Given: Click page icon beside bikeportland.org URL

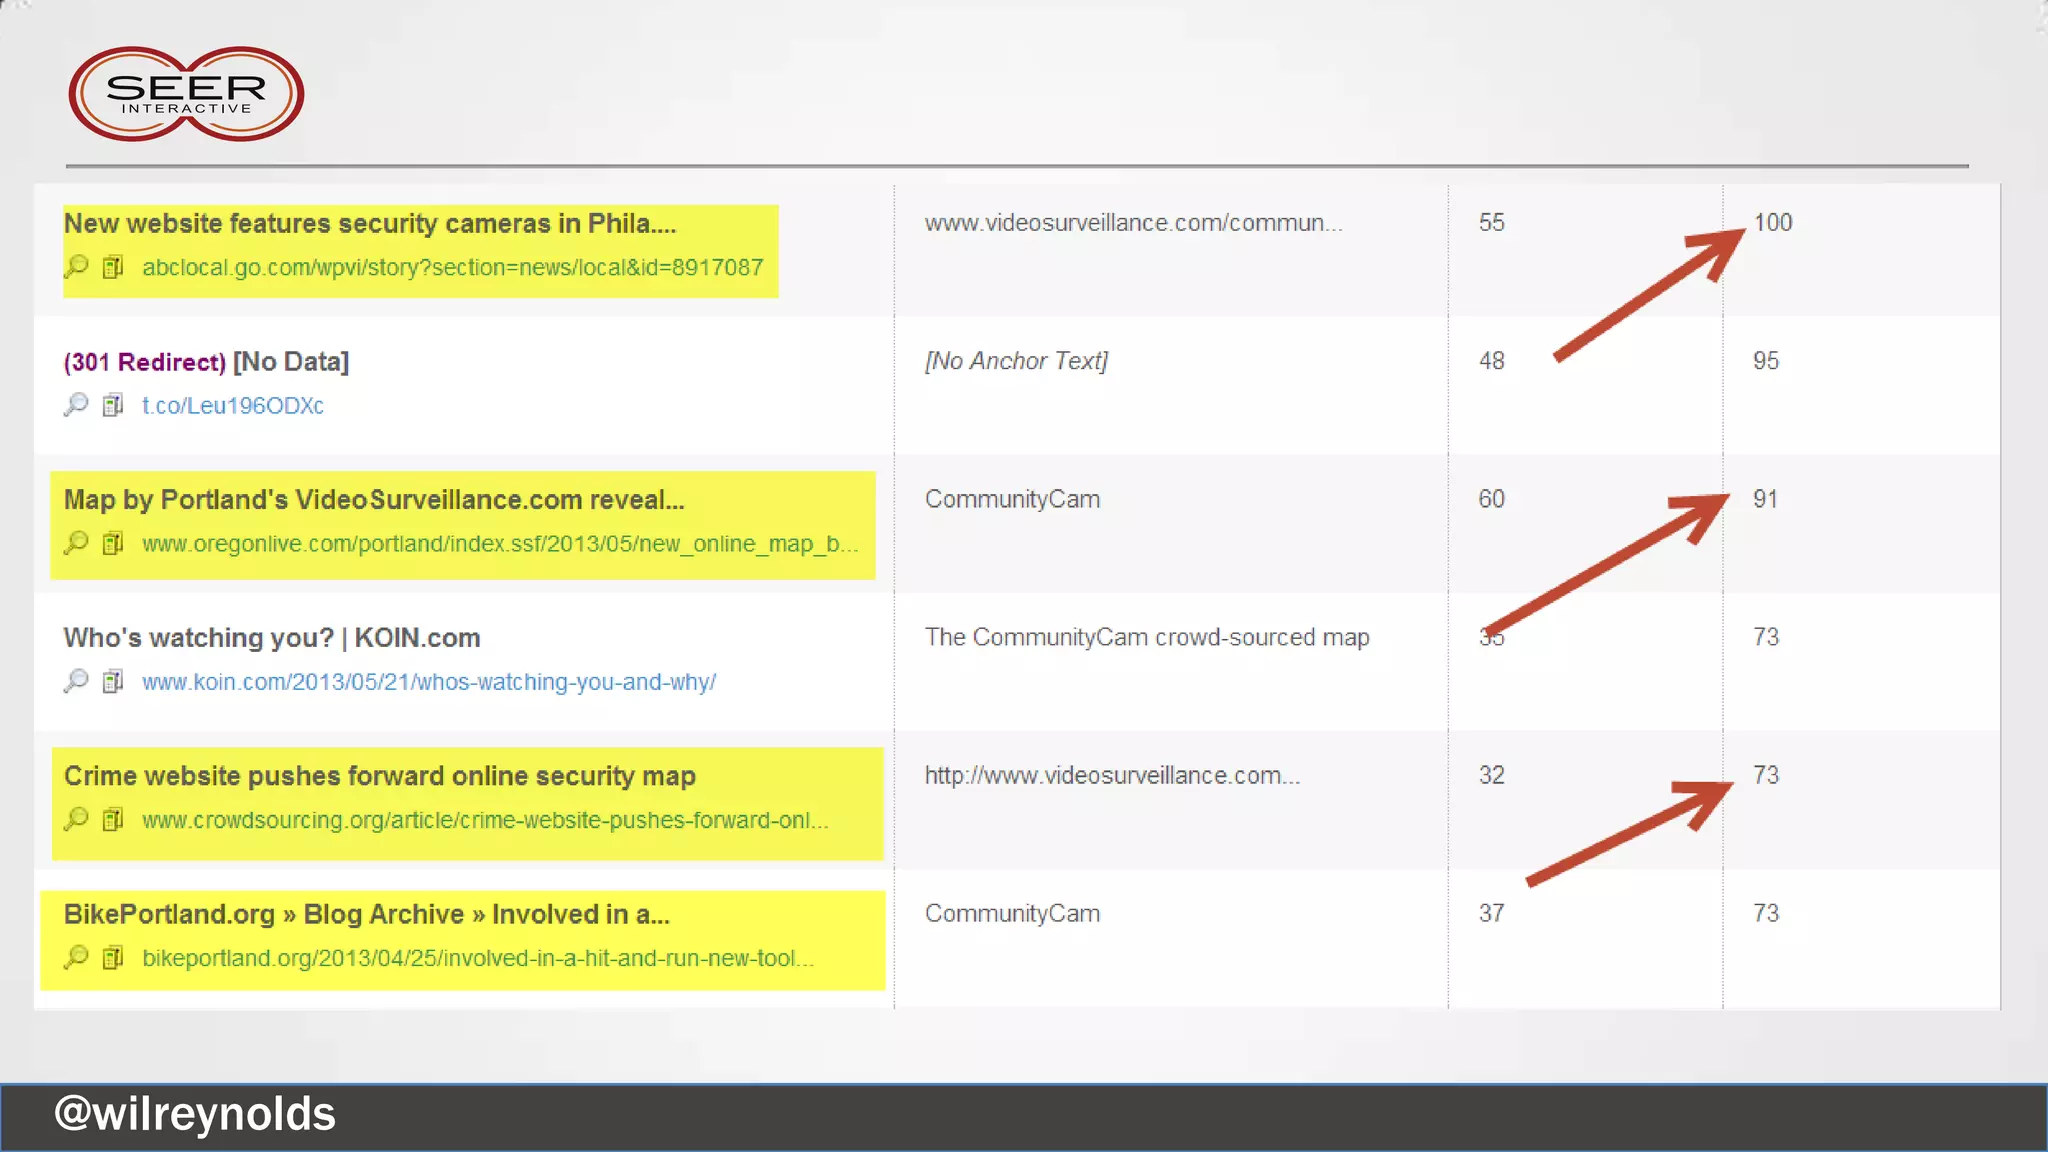Looking at the screenshot, I should [113, 957].
